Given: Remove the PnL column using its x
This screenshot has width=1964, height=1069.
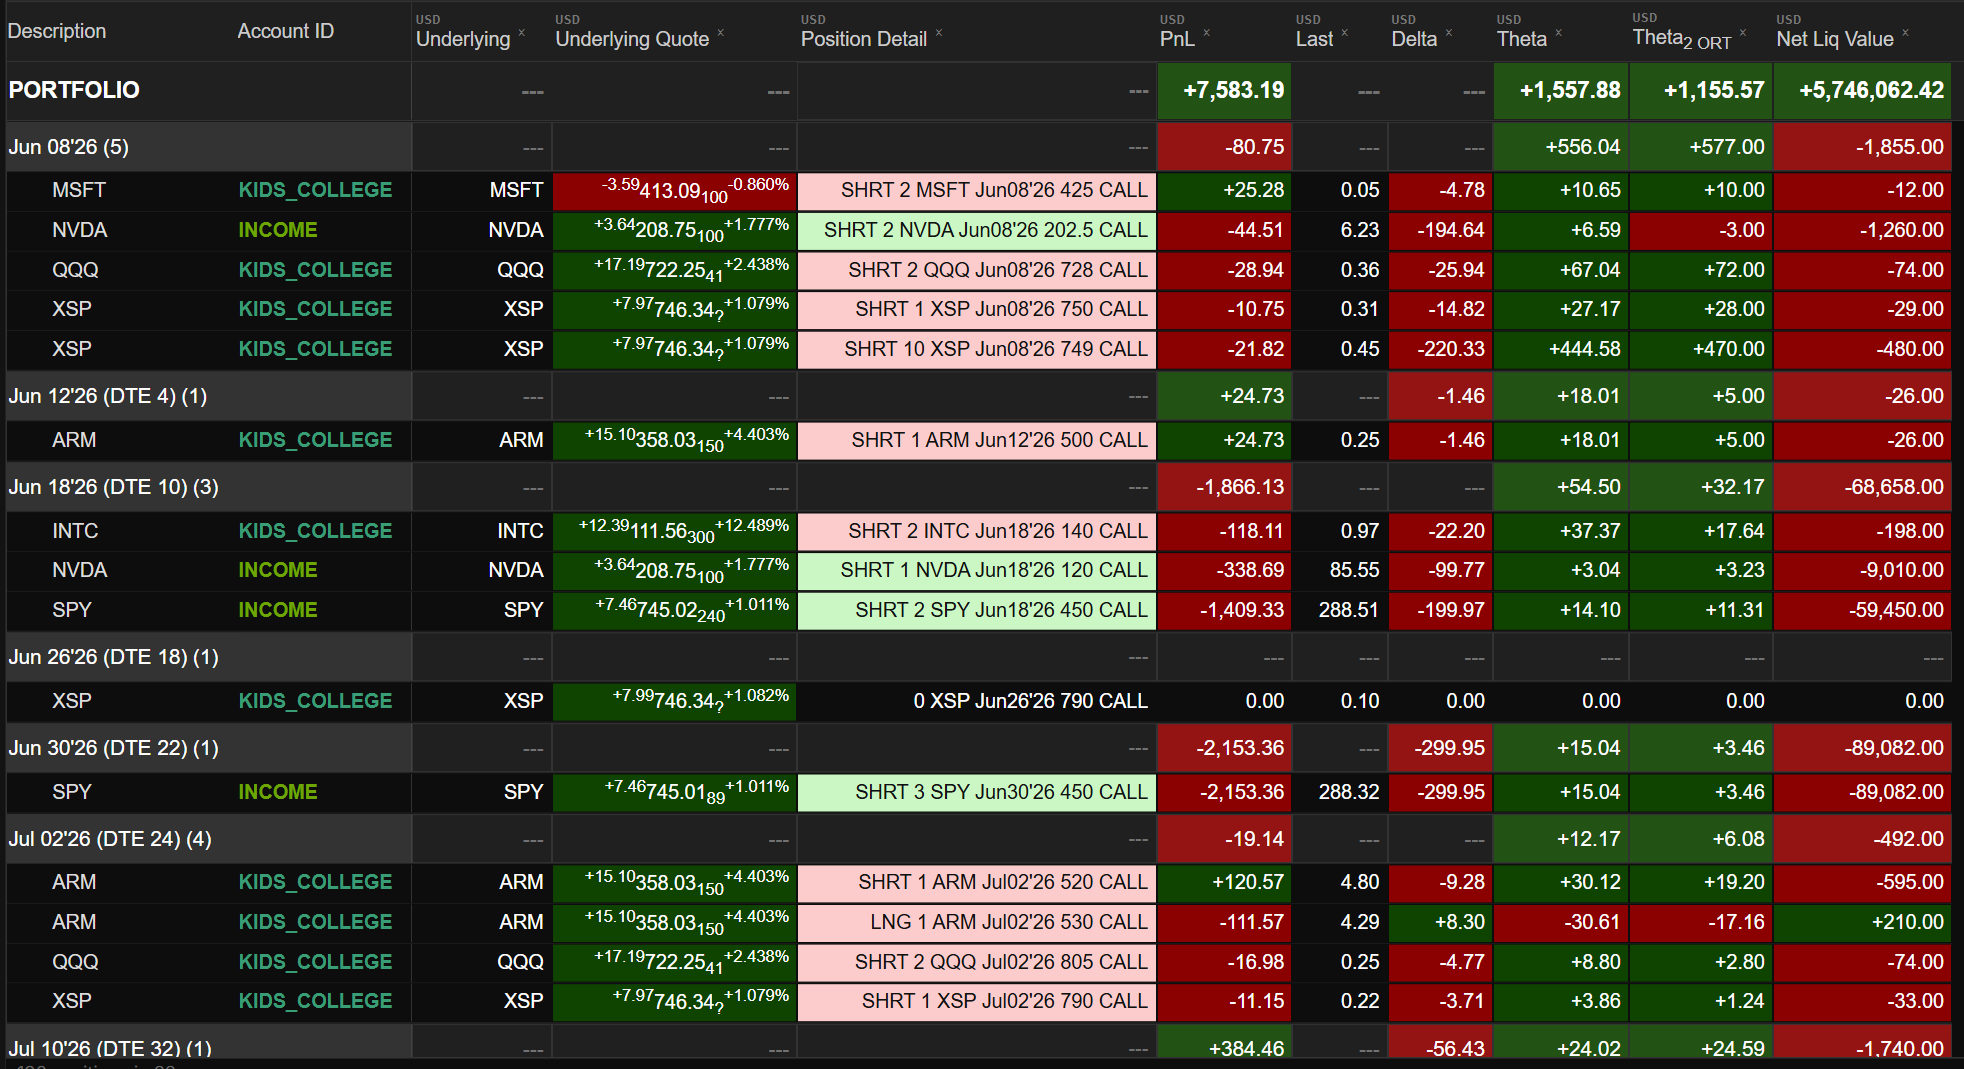Looking at the screenshot, I should tap(1206, 33).
